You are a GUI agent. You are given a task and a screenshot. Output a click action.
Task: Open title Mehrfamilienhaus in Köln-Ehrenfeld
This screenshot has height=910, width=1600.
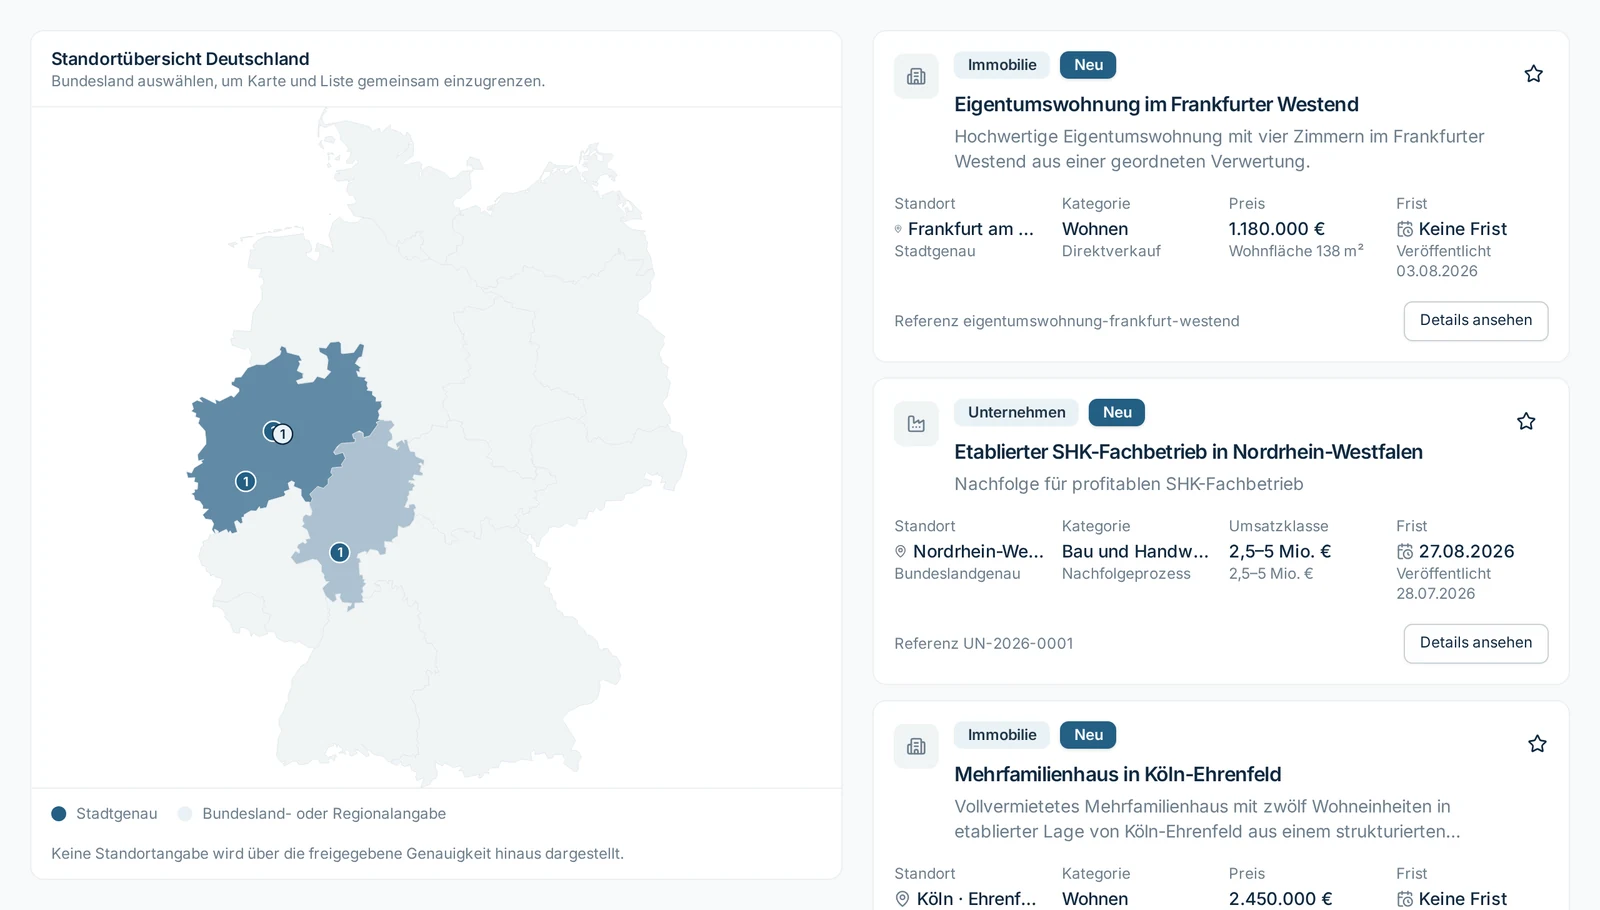[x=1117, y=774]
